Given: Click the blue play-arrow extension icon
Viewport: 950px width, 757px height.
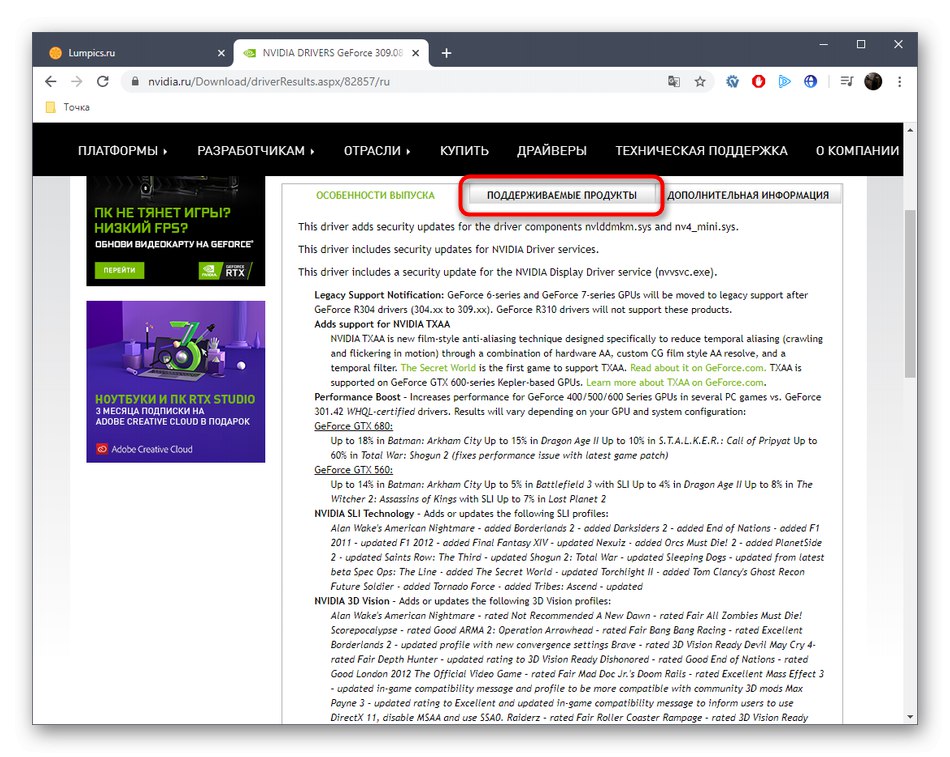Looking at the screenshot, I should 785,82.
